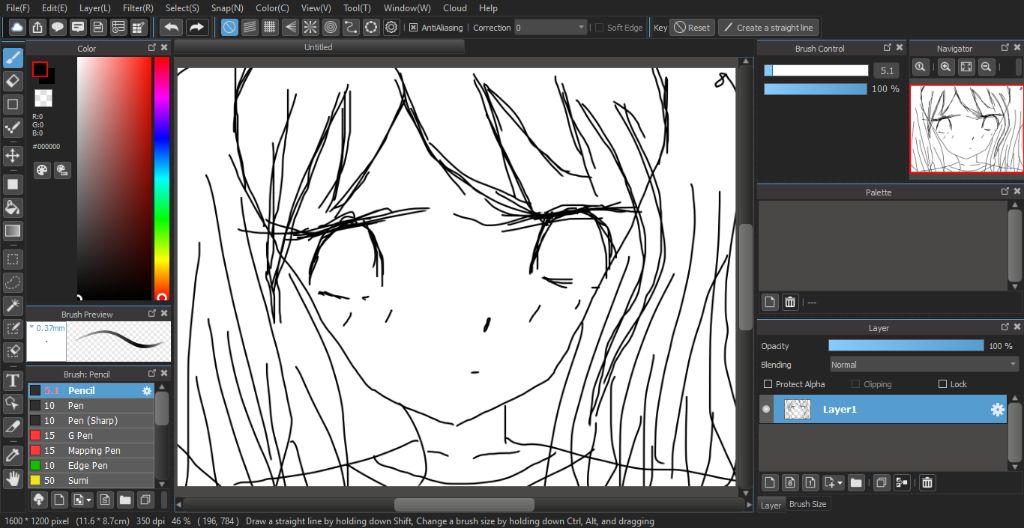The image size is (1024, 528).
Task: Turn snap off with the blue circle icon
Action: 229,27
